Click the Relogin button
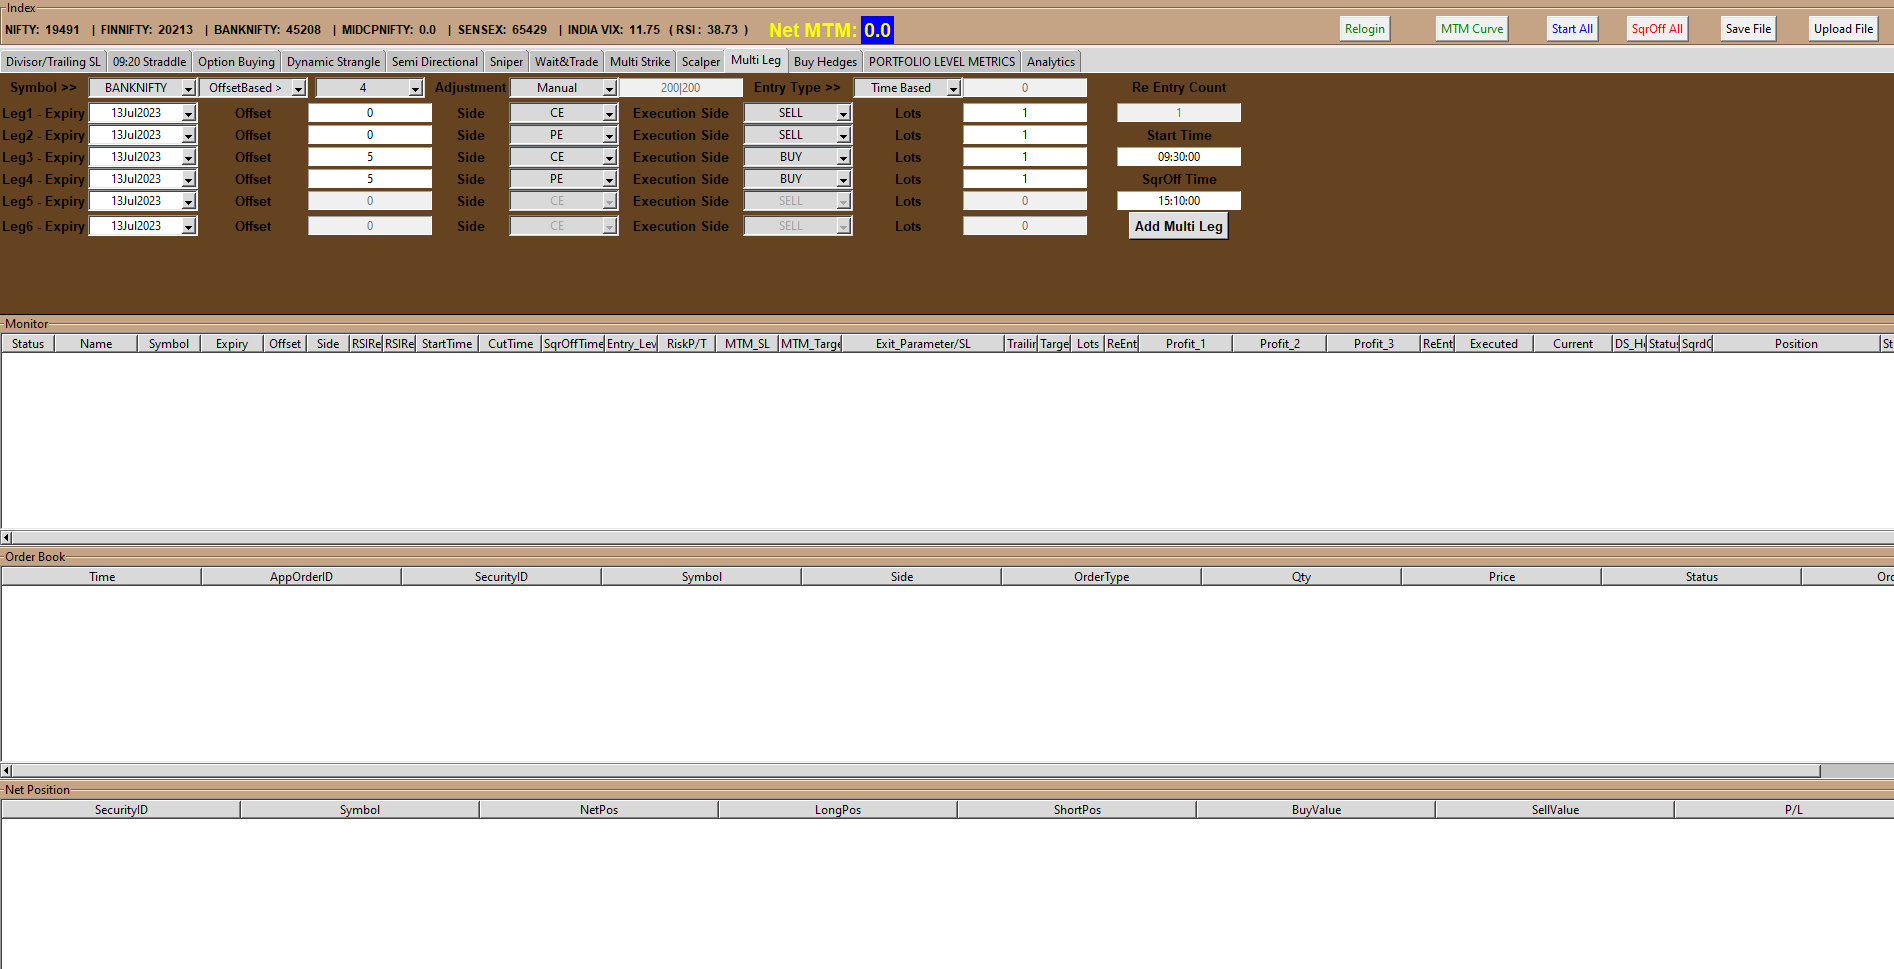Screen dimensions: 1894x969 (1364, 28)
